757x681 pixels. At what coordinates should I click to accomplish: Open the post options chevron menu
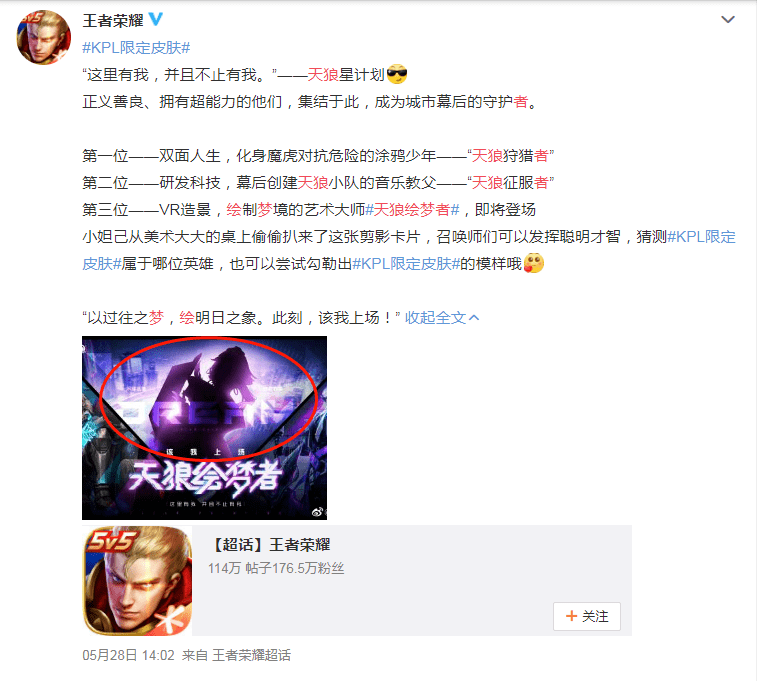pos(728,19)
